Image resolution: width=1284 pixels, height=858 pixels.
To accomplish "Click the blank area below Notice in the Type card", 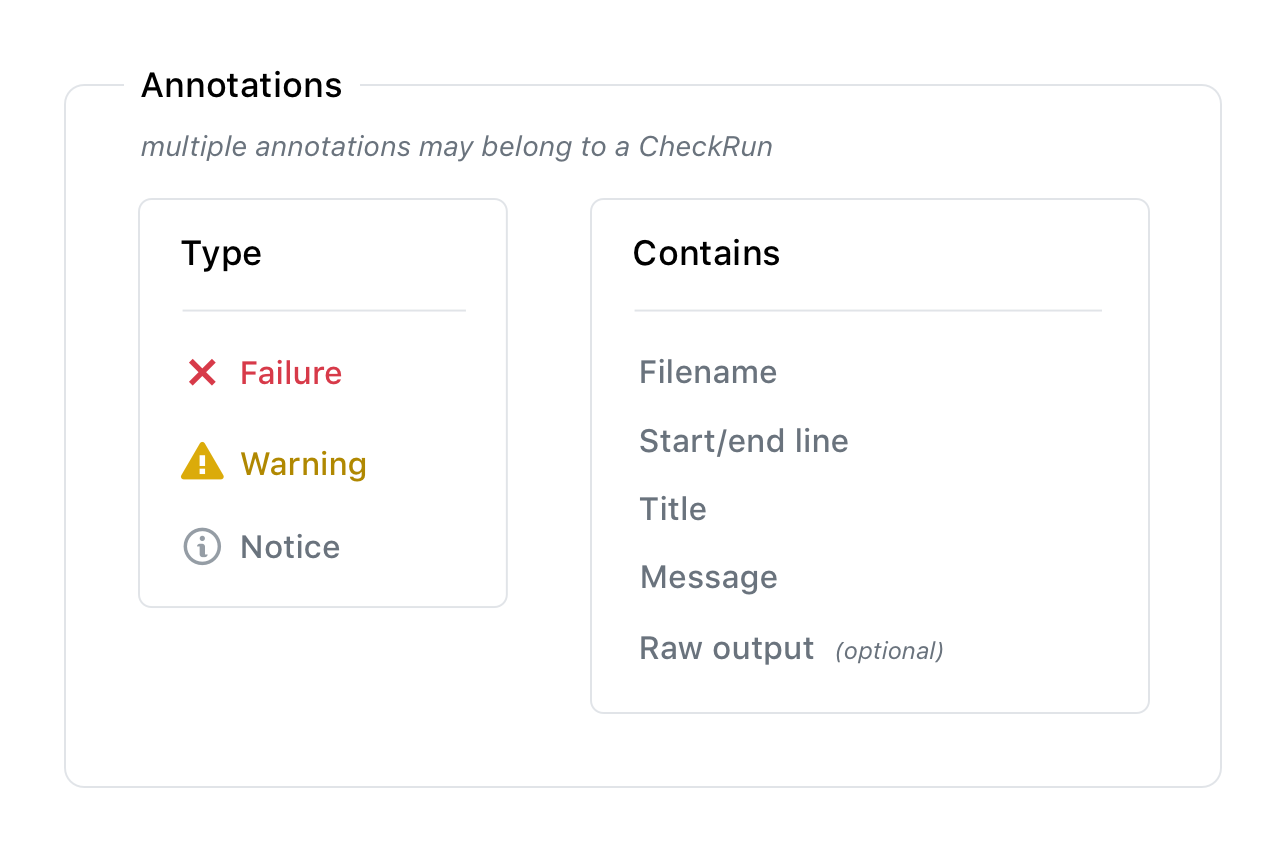I will coord(323,586).
